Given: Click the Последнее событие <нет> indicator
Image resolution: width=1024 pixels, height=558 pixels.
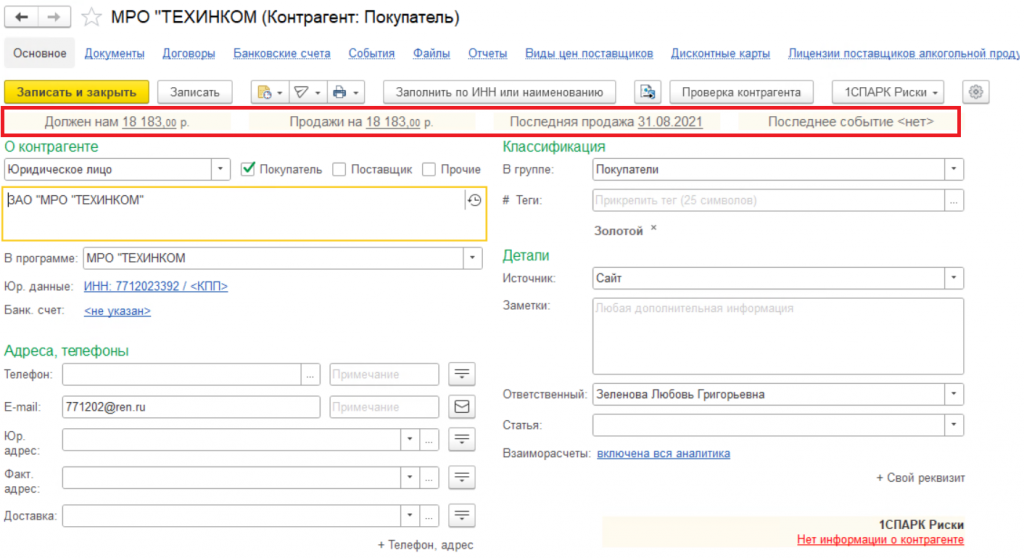Looking at the screenshot, I should (850, 122).
